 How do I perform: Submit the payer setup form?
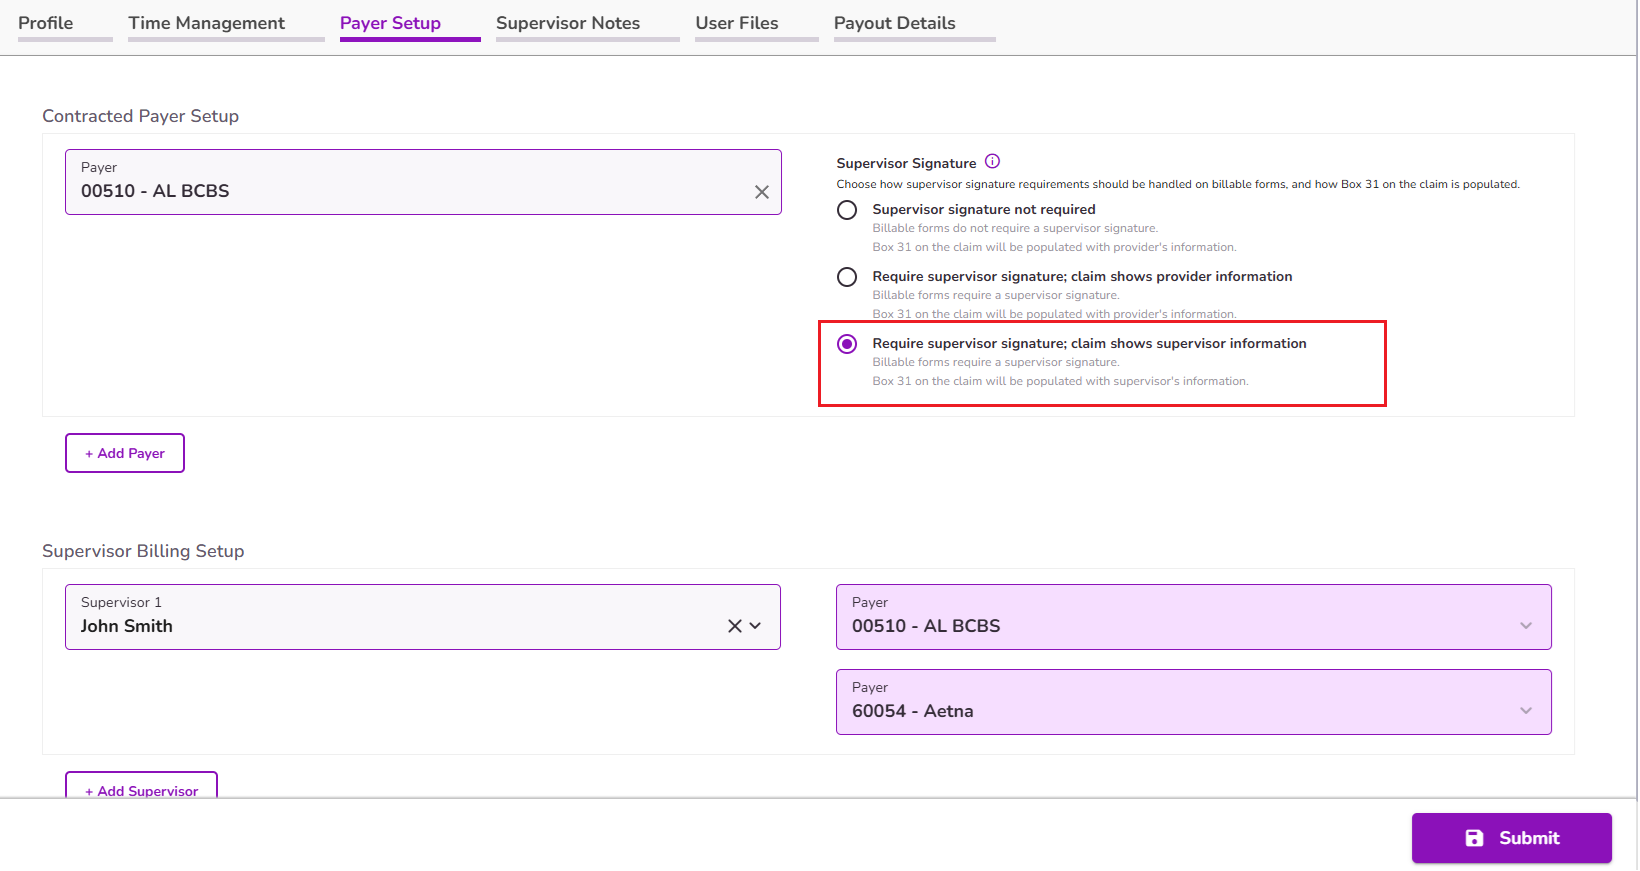click(x=1511, y=838)
